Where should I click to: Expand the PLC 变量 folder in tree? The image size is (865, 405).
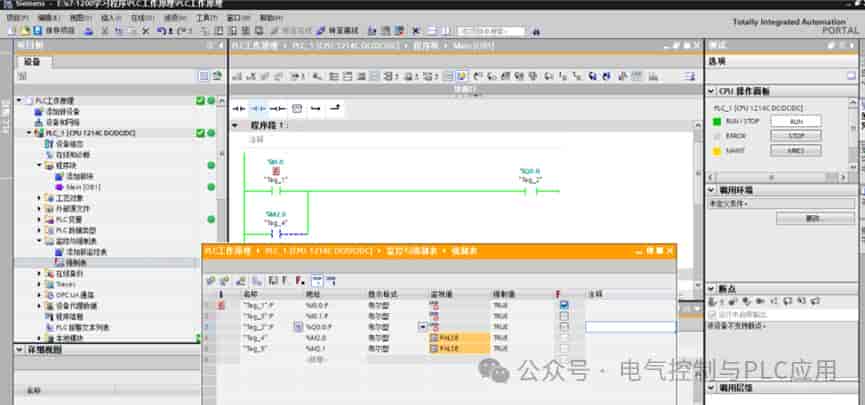[x=39, y=220]
